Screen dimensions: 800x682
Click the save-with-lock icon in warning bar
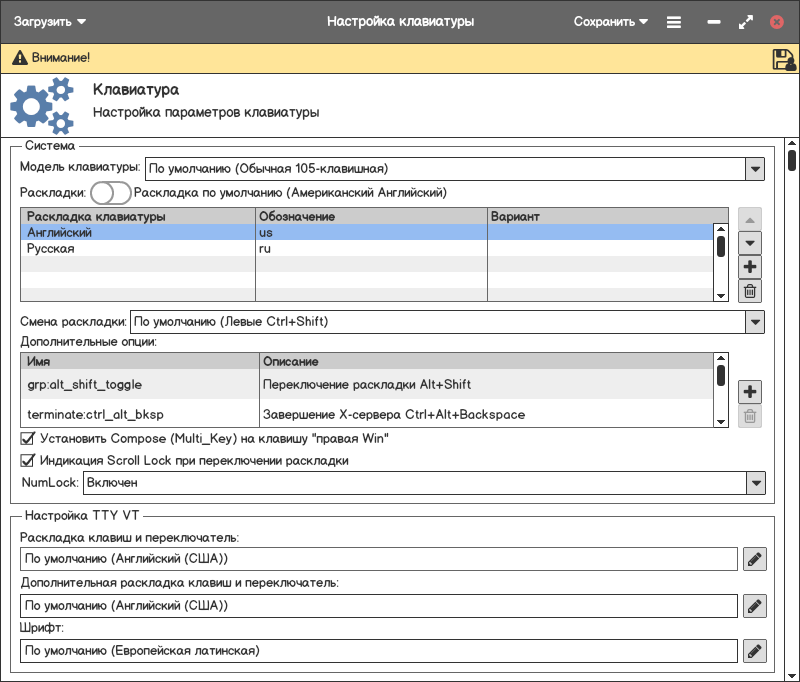783,60
